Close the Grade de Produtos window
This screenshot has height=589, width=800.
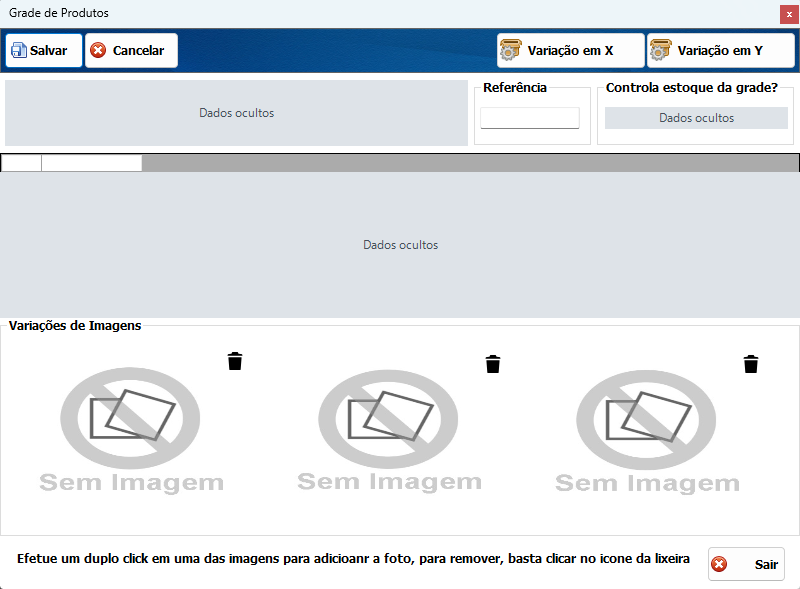pos(789,14)
